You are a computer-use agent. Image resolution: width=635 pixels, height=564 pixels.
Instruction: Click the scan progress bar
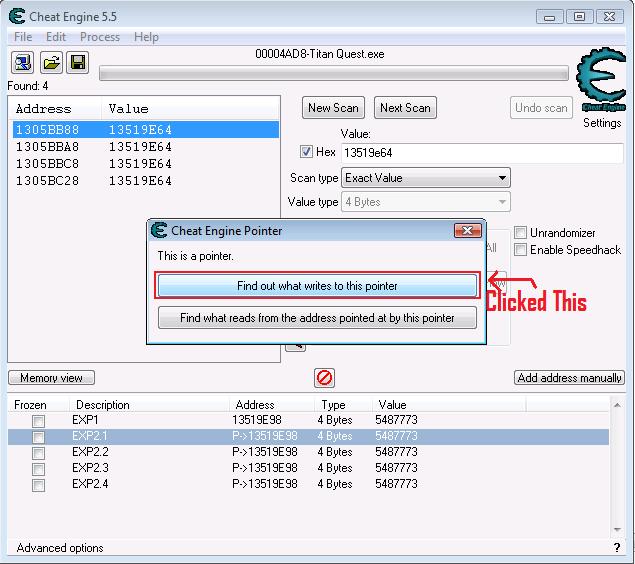coord(333,72)
